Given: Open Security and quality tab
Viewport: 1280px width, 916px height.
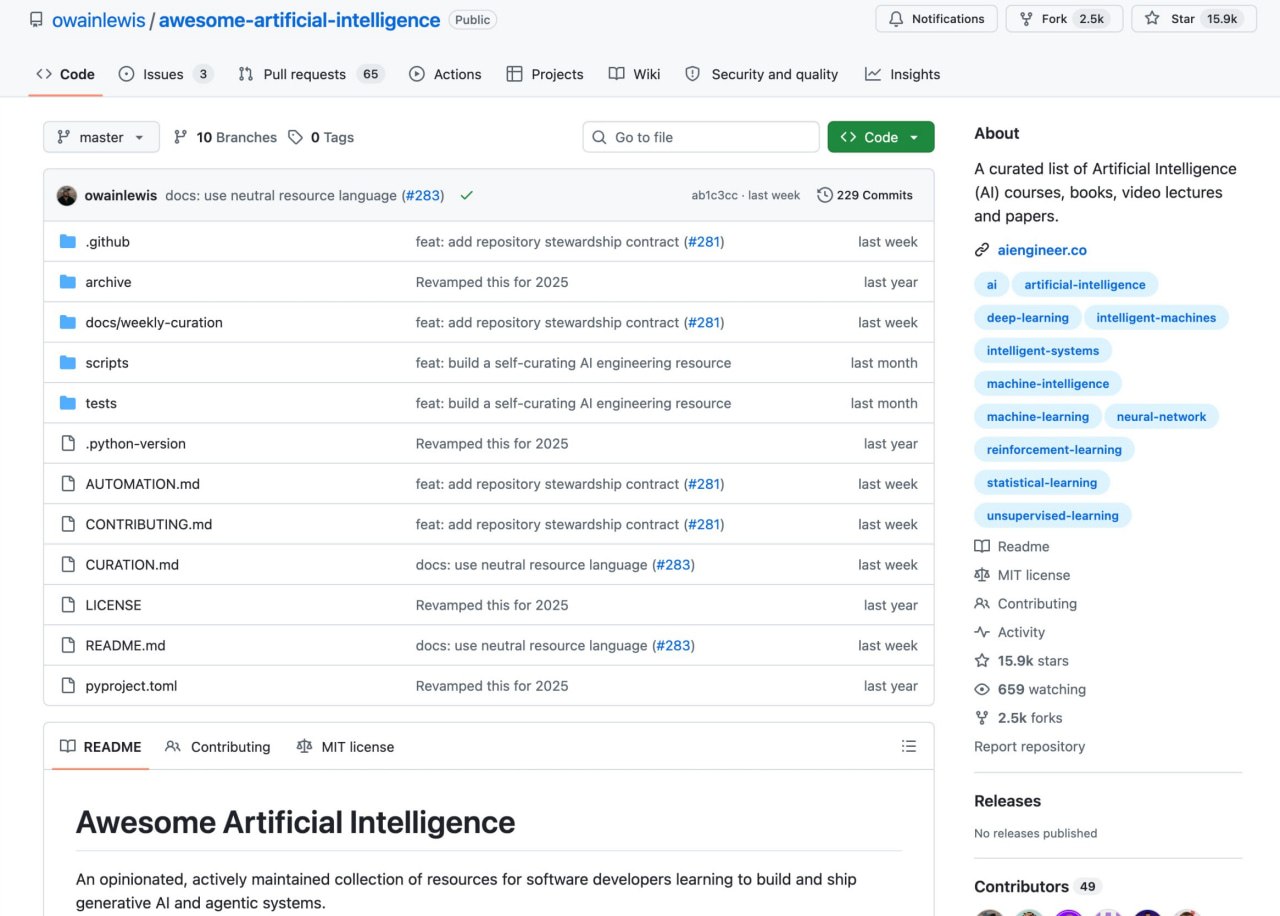Looking at the screenshot, I should coord(762,74).
